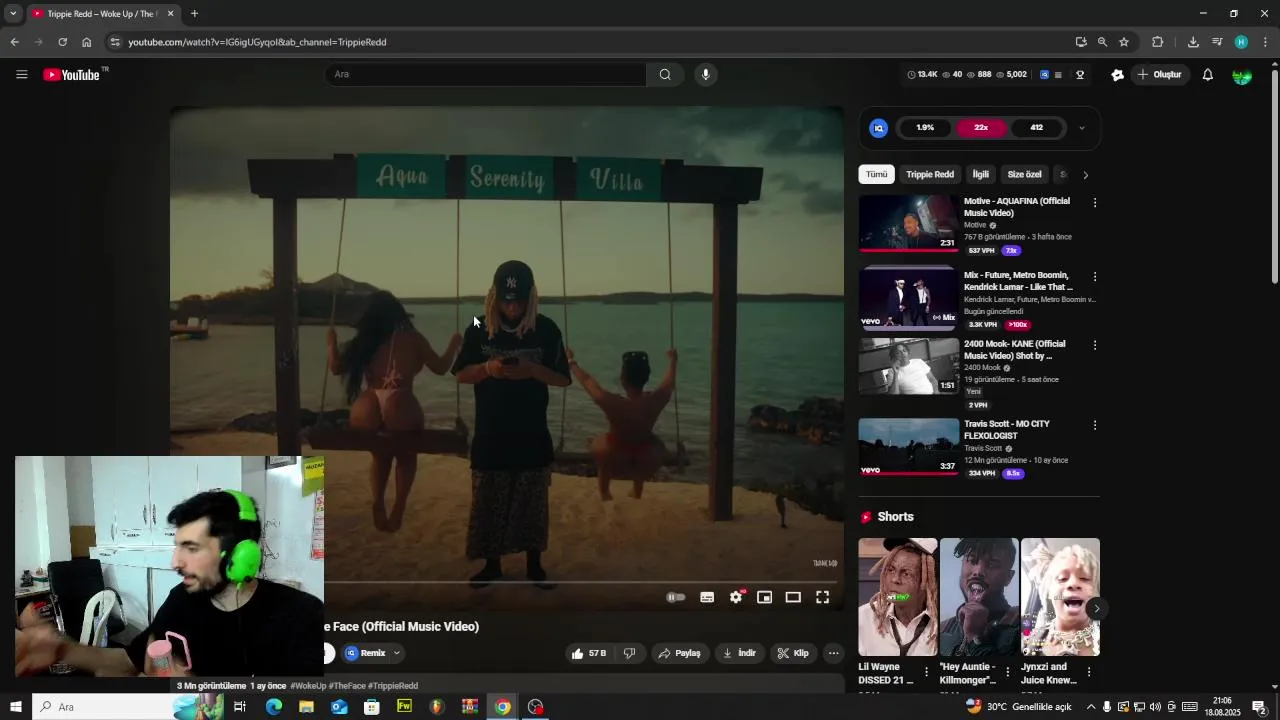
Task: Click in the YouTube search field
Action: tap(485, 74)
